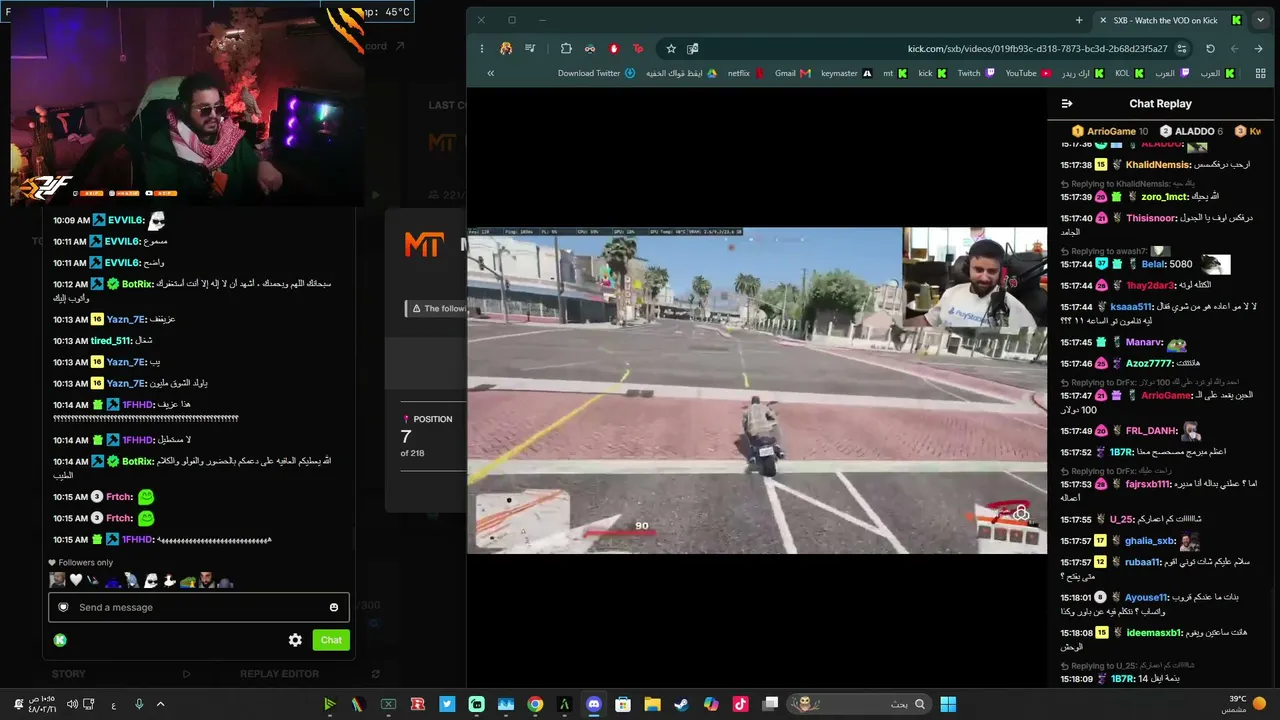Focus the Send a message field
This screenshot has height=720, width=1280.
(199, 607)
